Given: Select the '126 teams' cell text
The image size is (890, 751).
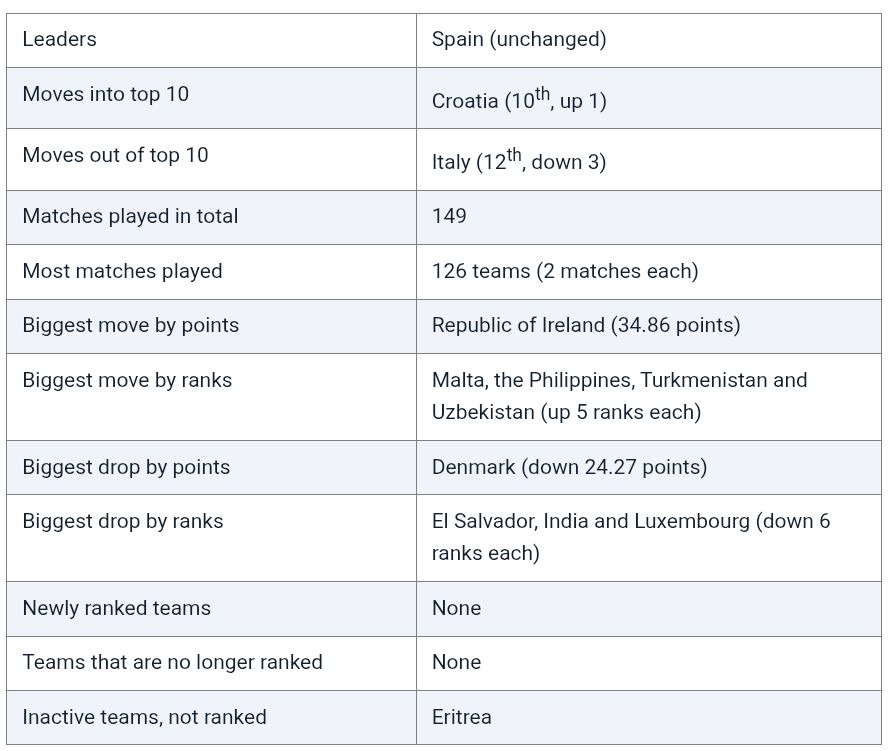Looking at the screenshot, I should pos(565,271).
